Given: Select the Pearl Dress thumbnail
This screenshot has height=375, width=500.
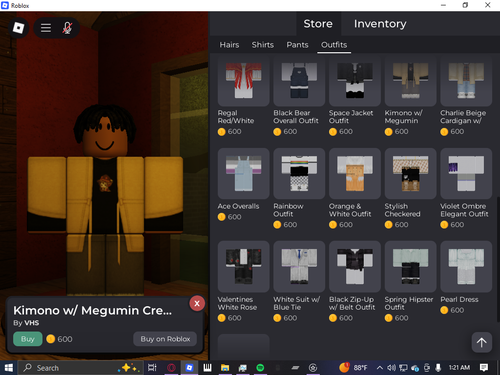Looking at the screenshot, I should pos(466,267).
